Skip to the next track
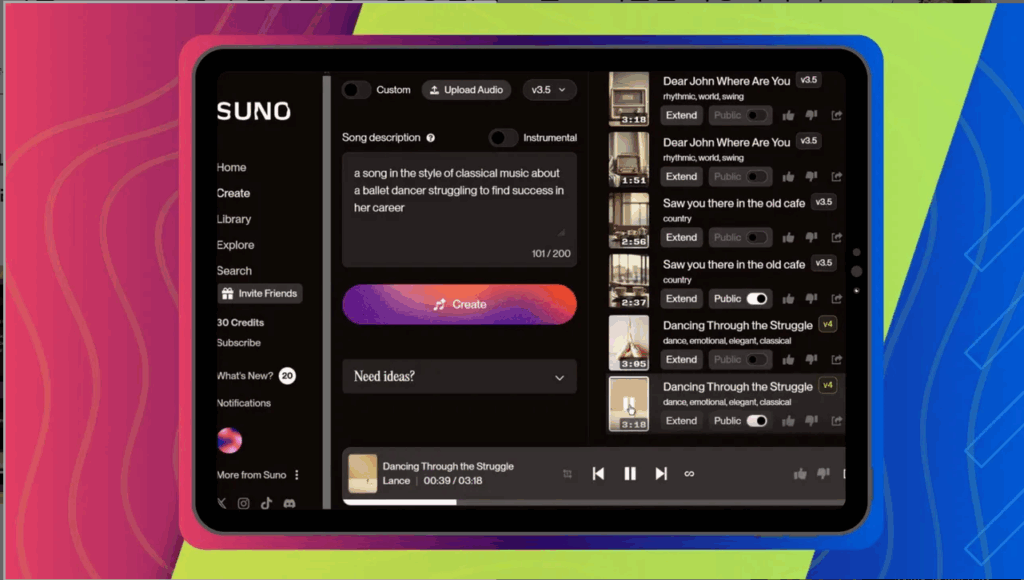This screenshot has height=580, width=1024. [661, 474]
